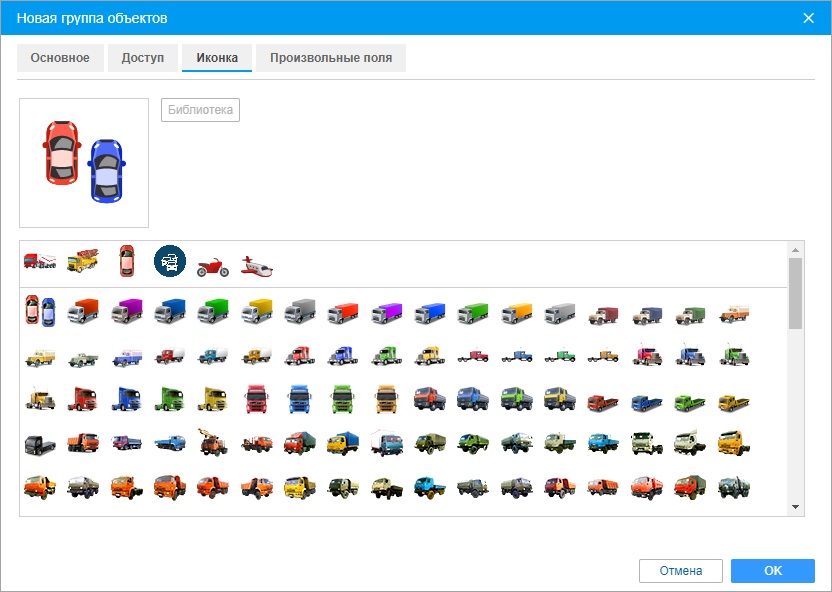Pick teal-cab truck with white box van
The height and width of the screenshot is (592, 832).
pyautogui.click(x=386, y=443)
